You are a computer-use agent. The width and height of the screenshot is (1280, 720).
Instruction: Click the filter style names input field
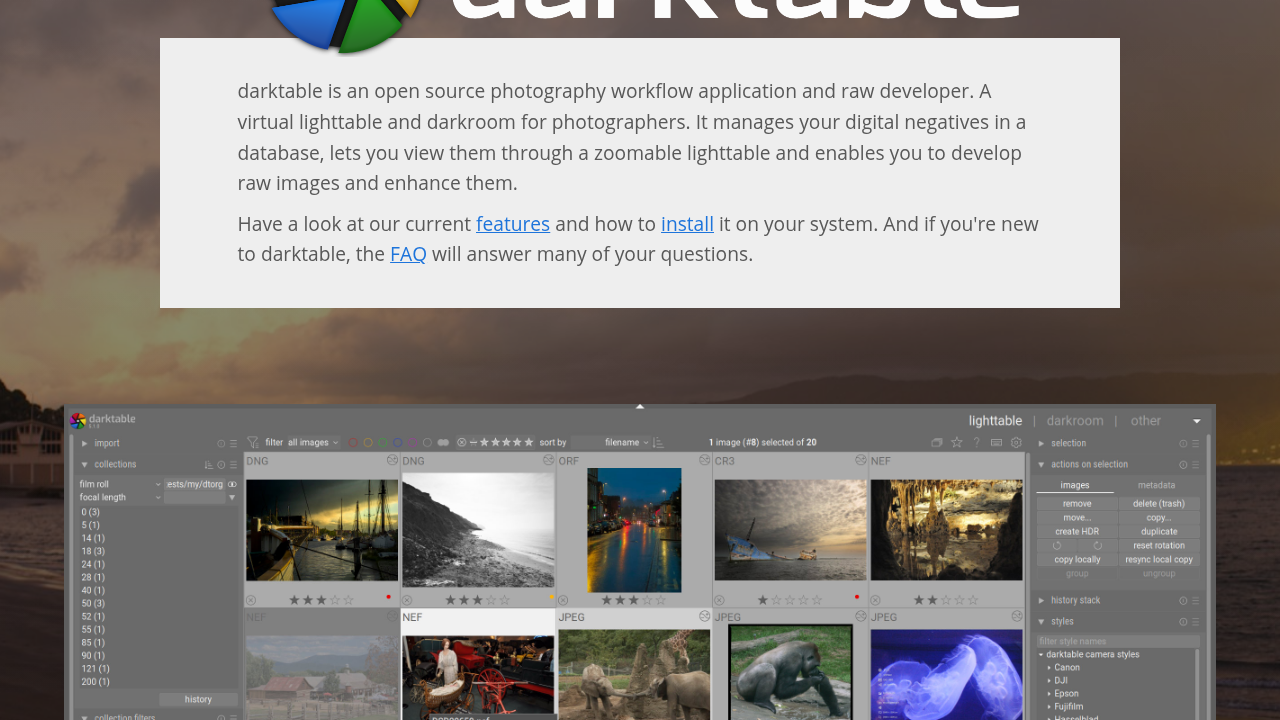tap(1118, 641)
